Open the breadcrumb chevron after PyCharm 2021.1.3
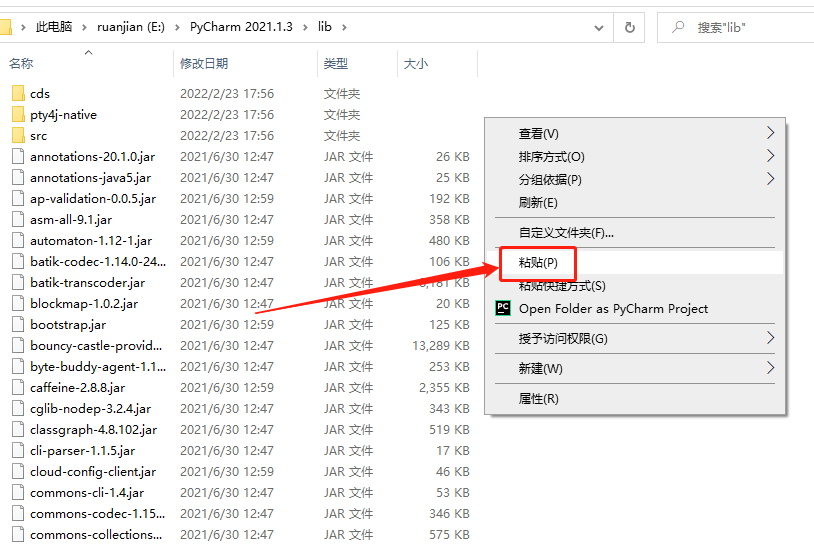The image size is (814, 546). 305,27
